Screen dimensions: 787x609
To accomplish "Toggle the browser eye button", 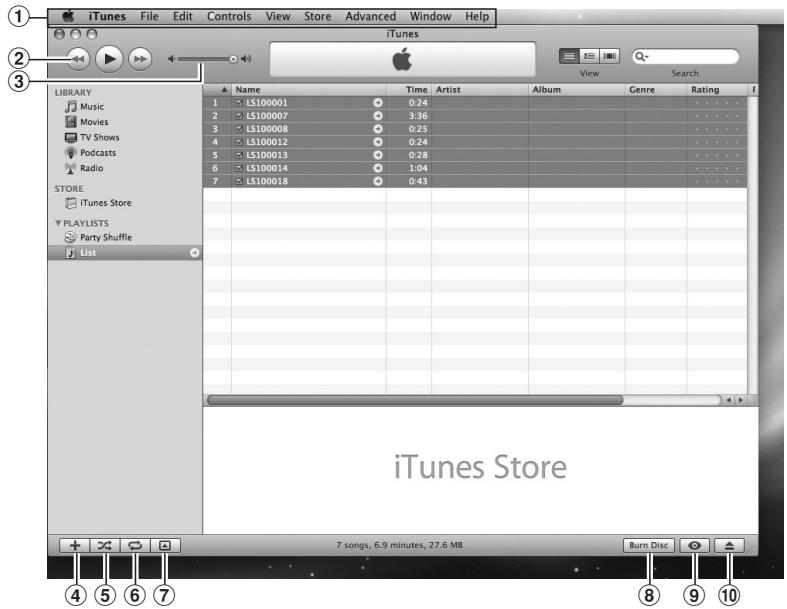I will coord(694,546).
